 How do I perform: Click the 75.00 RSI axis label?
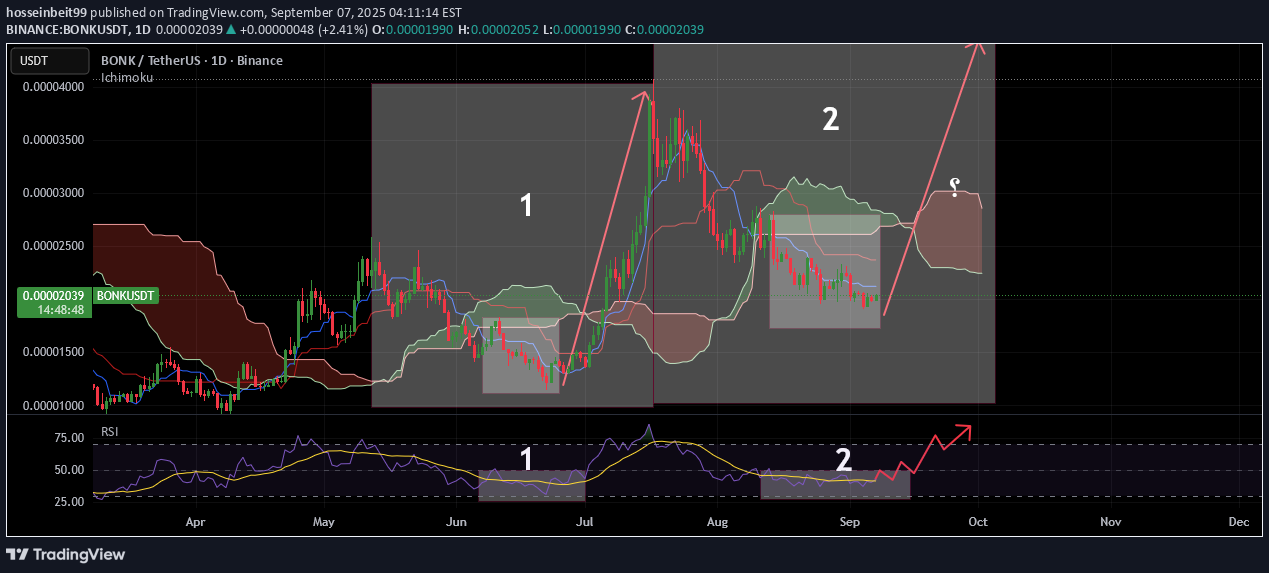point(69,438)
